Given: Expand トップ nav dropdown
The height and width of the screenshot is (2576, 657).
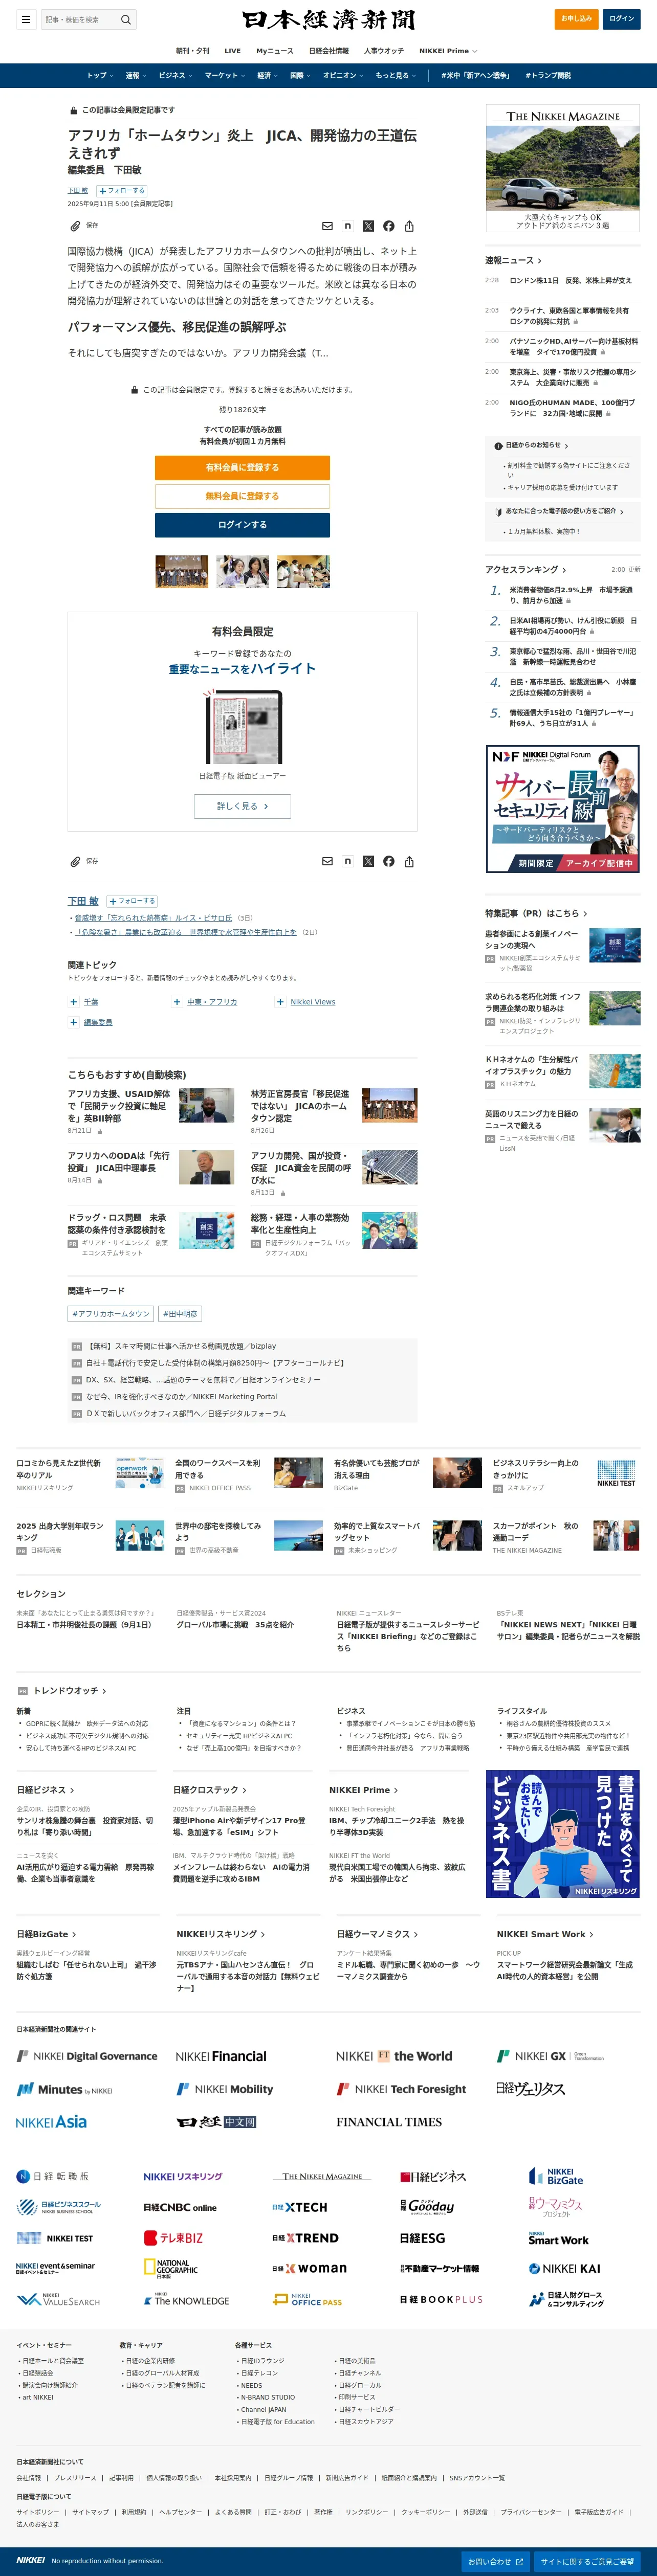Looking at the screenshot, I should (x=100, y=75).
